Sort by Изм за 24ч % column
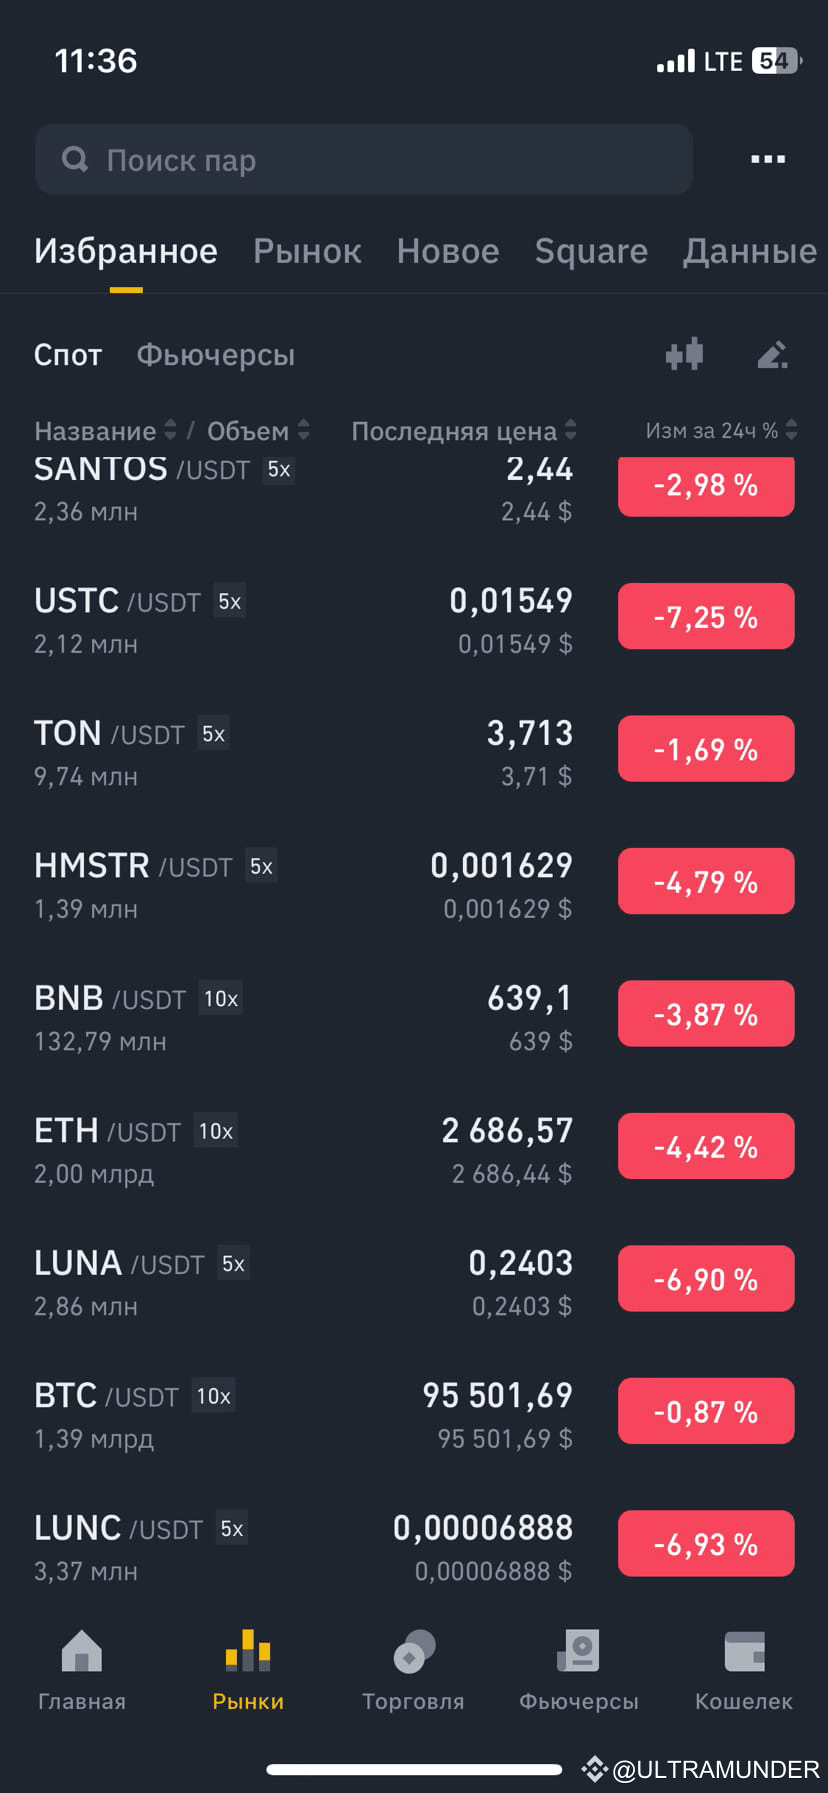Viewport: 828px width, 1793px height. (721, 431)
